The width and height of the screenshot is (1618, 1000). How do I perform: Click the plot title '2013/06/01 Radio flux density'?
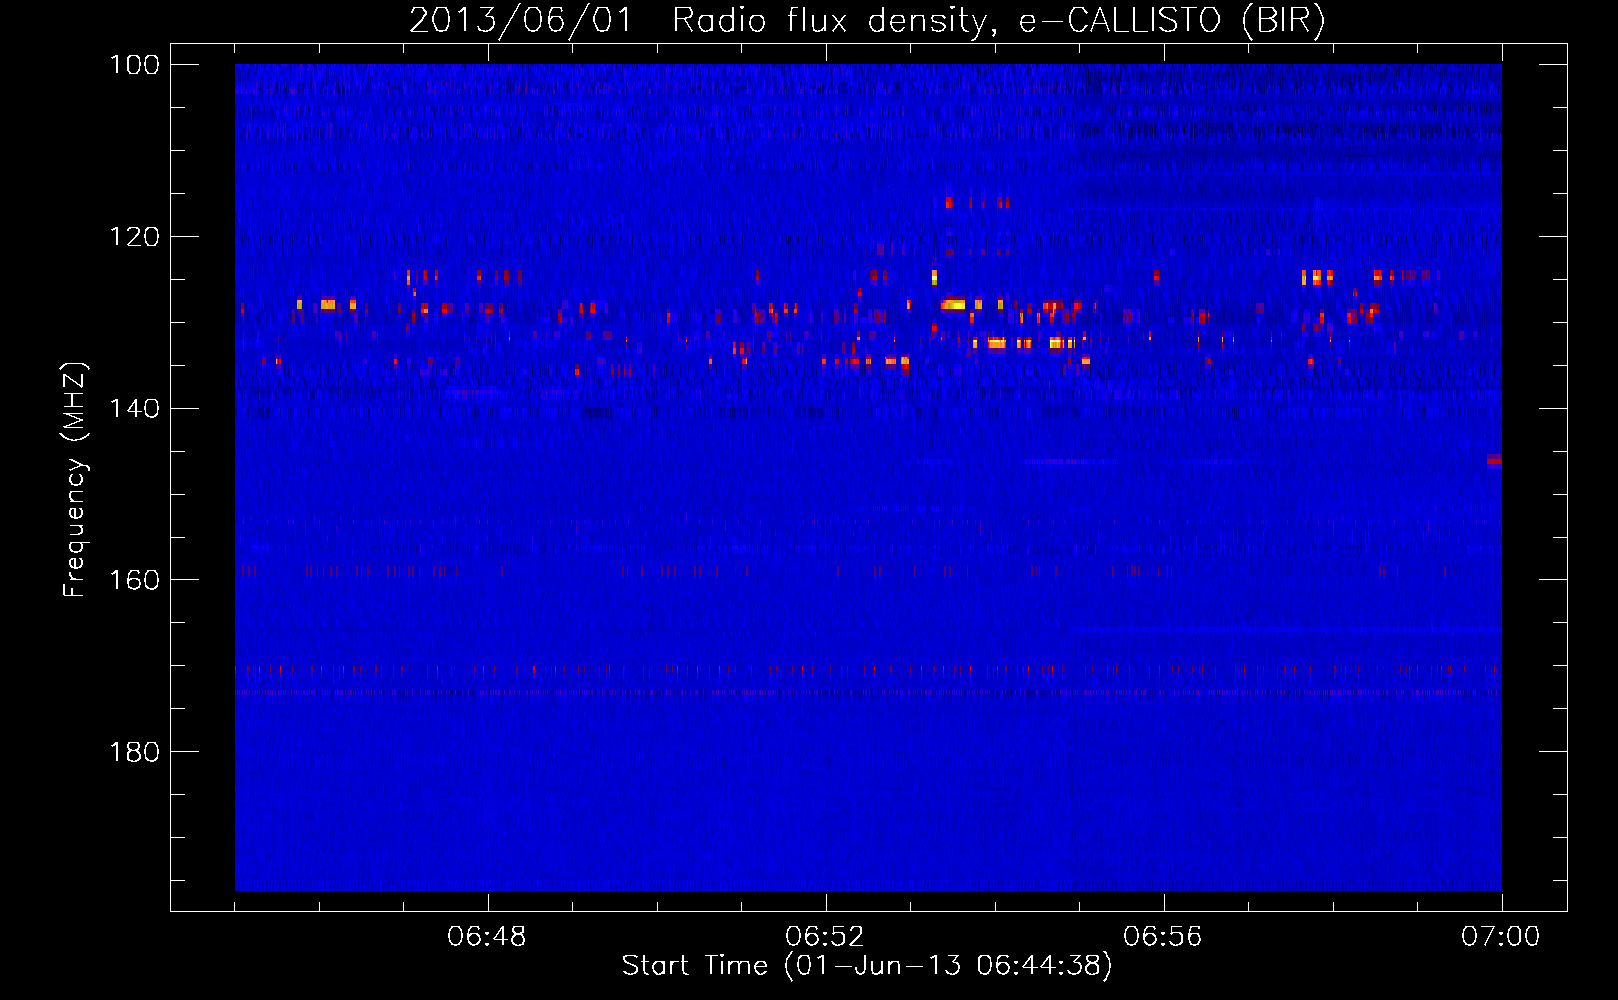click(698, 21)
